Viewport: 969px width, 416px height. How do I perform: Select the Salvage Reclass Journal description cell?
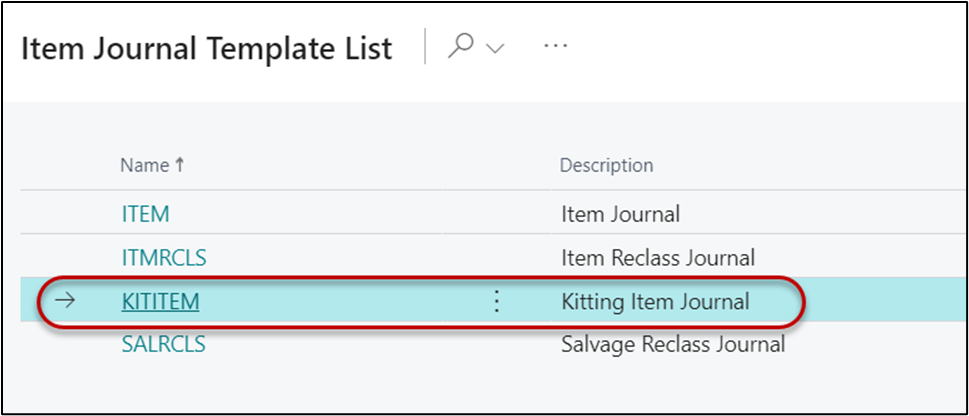pos(672,345)
